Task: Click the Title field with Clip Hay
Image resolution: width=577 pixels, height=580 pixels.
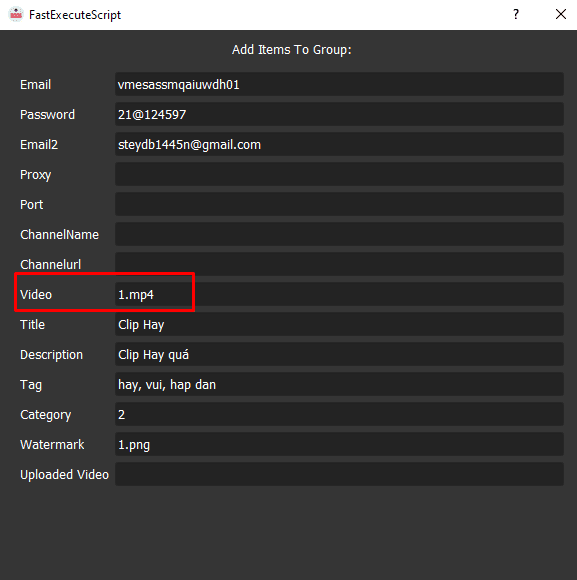Action: 339,324
